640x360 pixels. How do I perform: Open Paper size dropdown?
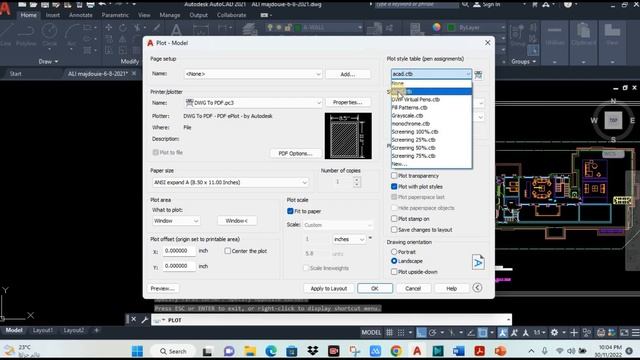(x=230, y=182)
